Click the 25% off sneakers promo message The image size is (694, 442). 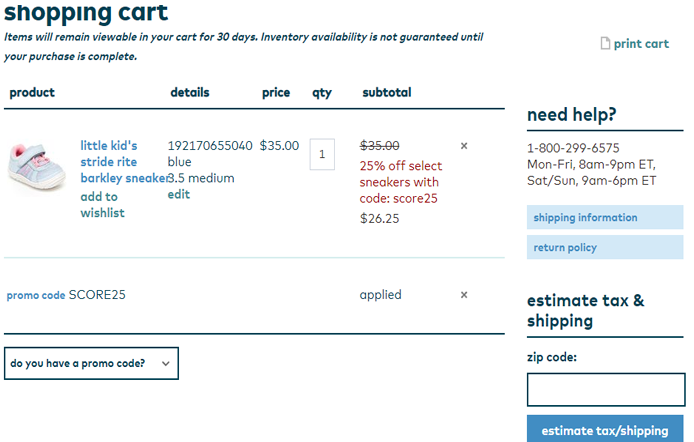(x=400, y=182)
